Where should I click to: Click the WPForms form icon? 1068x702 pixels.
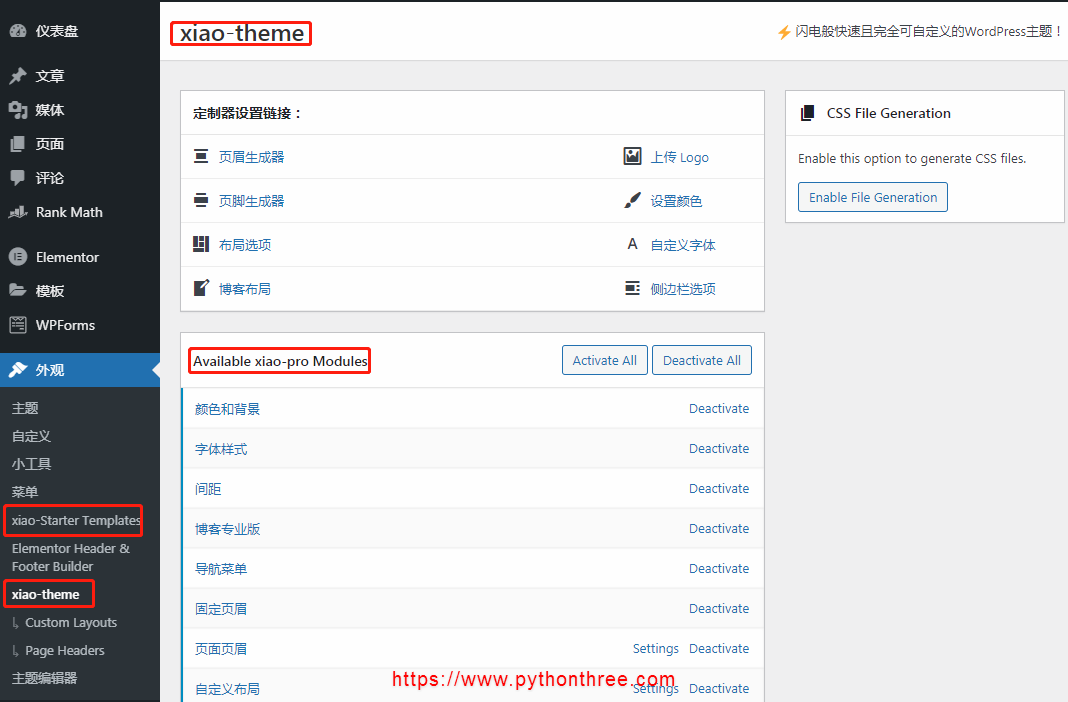(x=18, y=325)
